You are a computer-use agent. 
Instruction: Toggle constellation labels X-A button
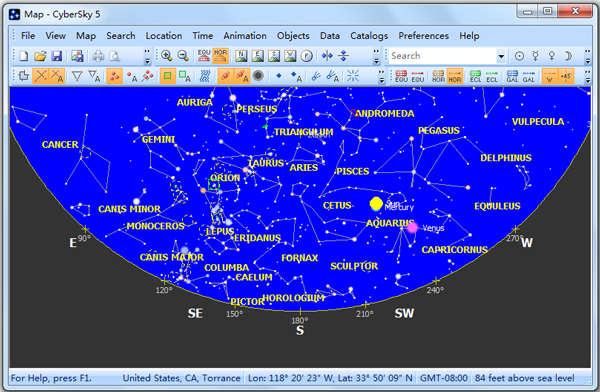[57, 76]
